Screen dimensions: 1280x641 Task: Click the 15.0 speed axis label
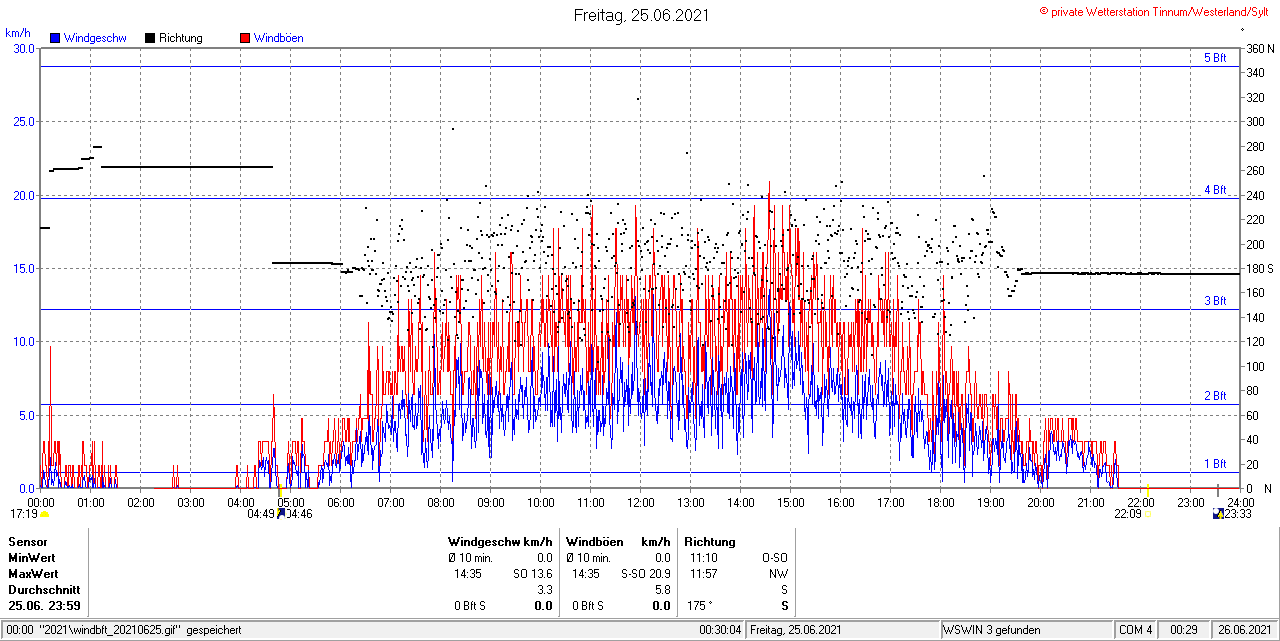24,268
